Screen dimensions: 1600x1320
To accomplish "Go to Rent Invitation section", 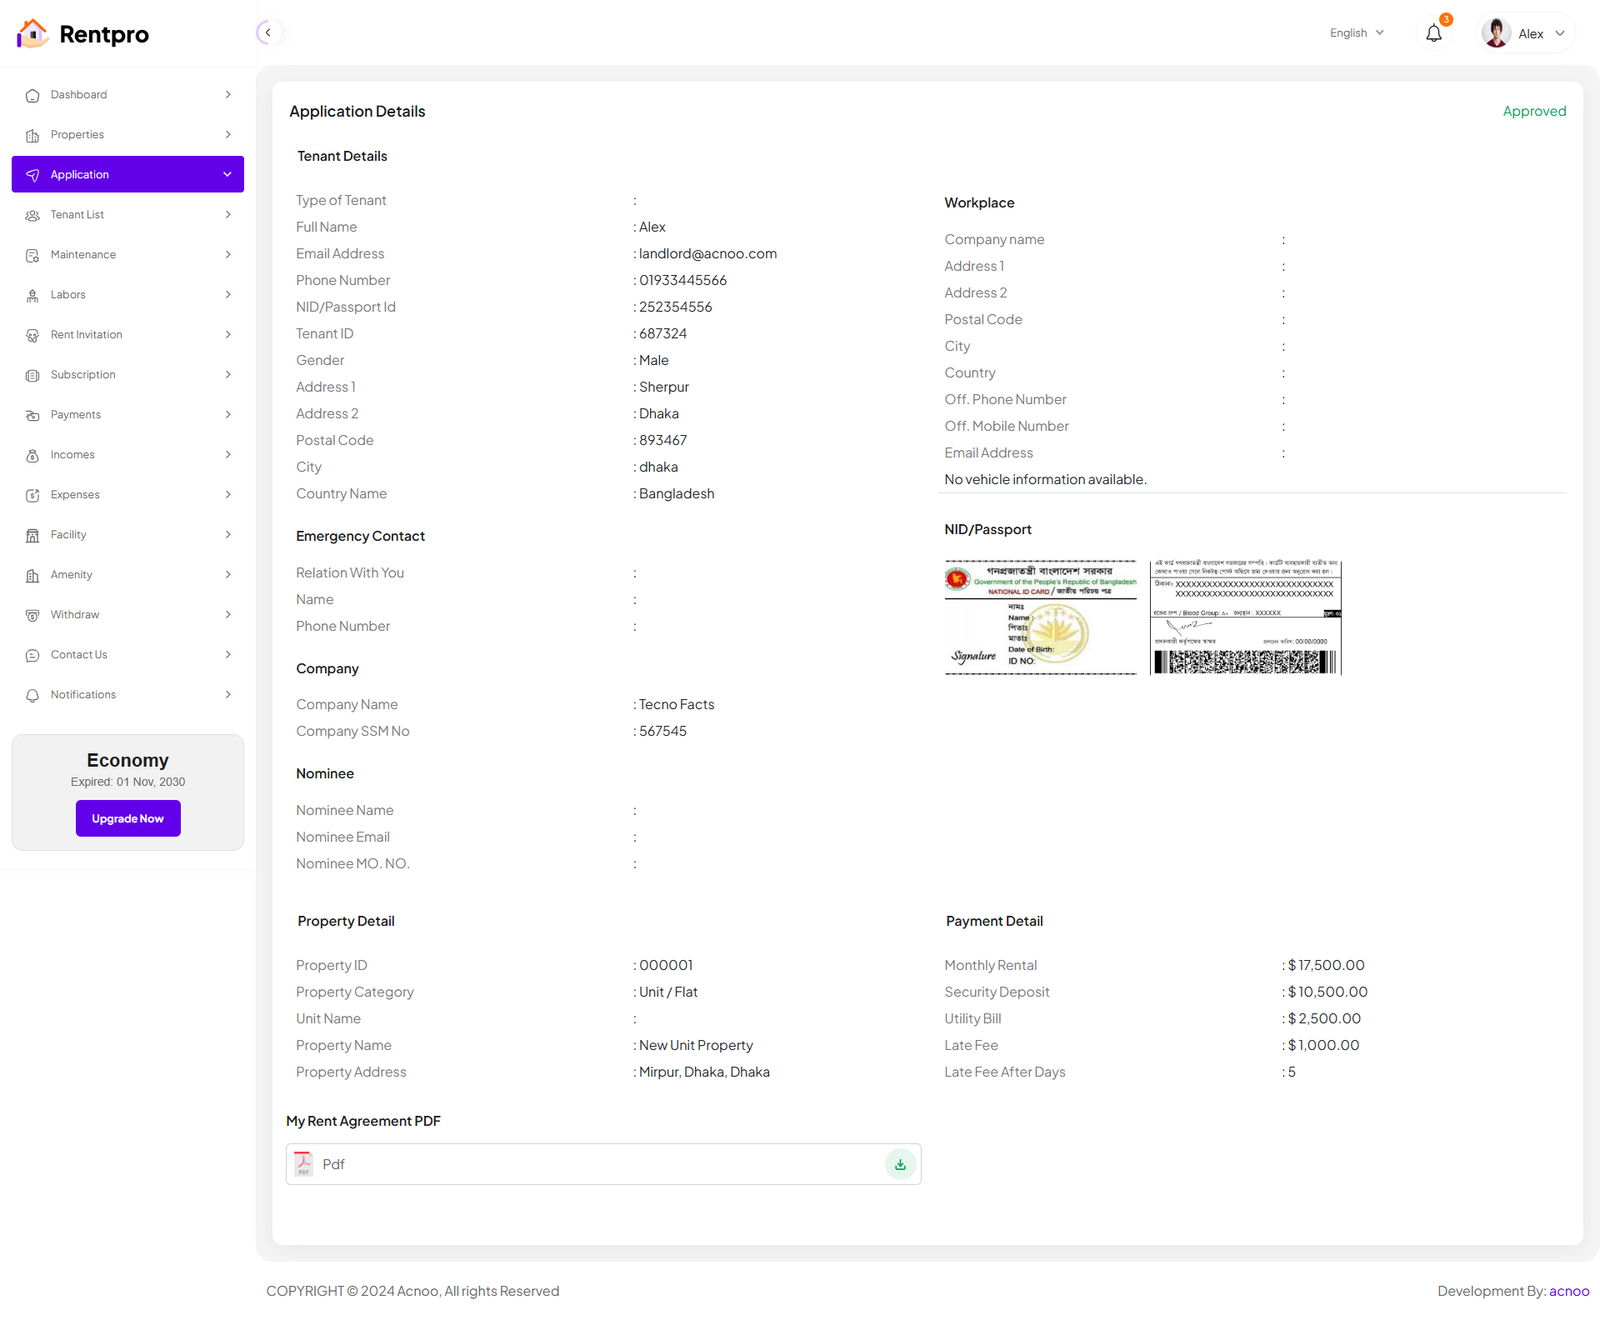I will [x=86, y=335].
